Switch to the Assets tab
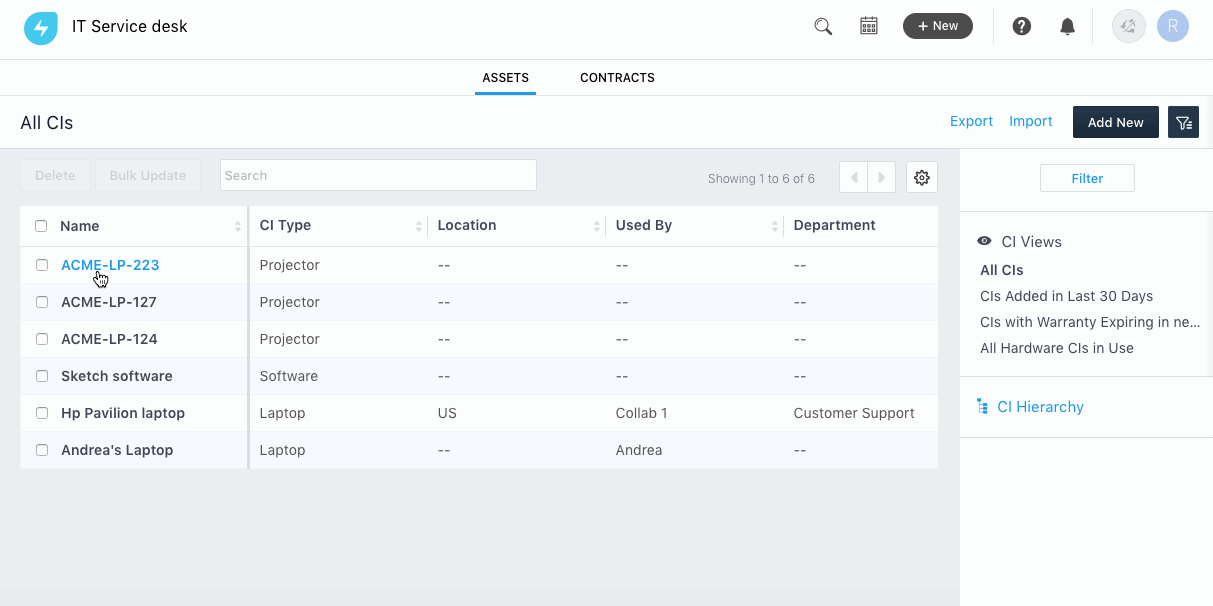 (x=505, y=77)
